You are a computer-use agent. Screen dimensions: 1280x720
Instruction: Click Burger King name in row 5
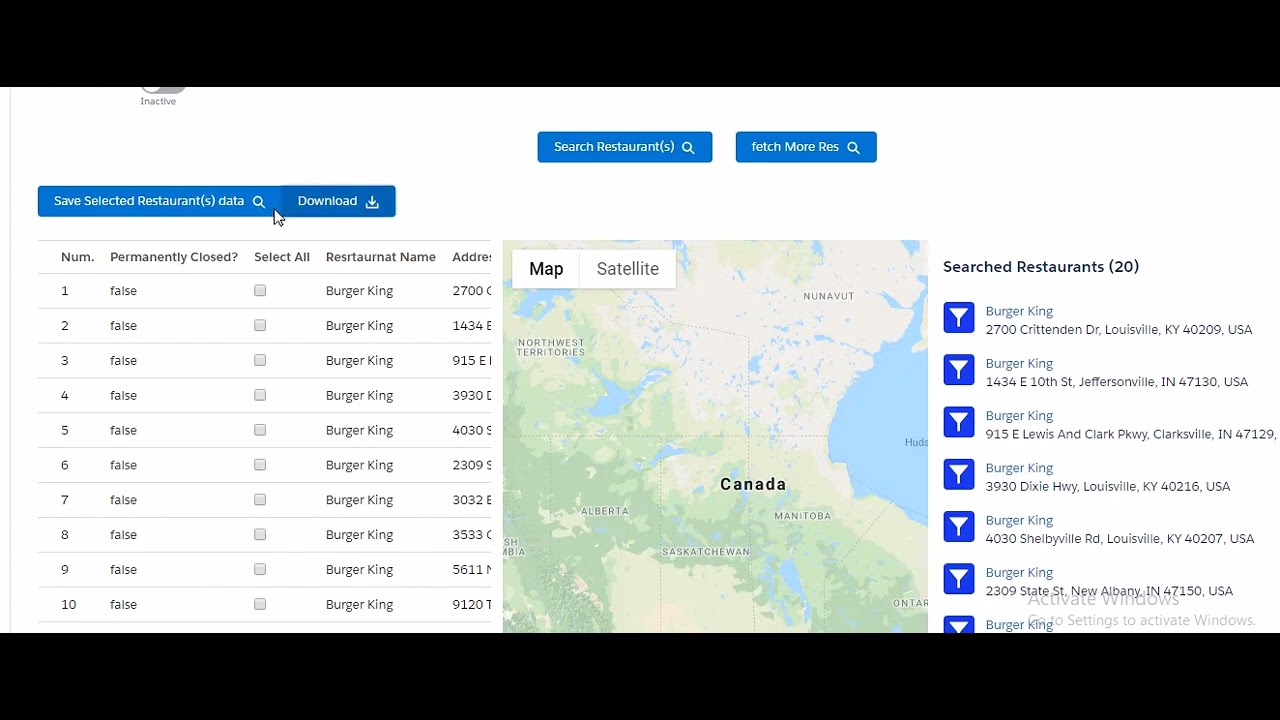pyautogui.click(x=359, y=431)
